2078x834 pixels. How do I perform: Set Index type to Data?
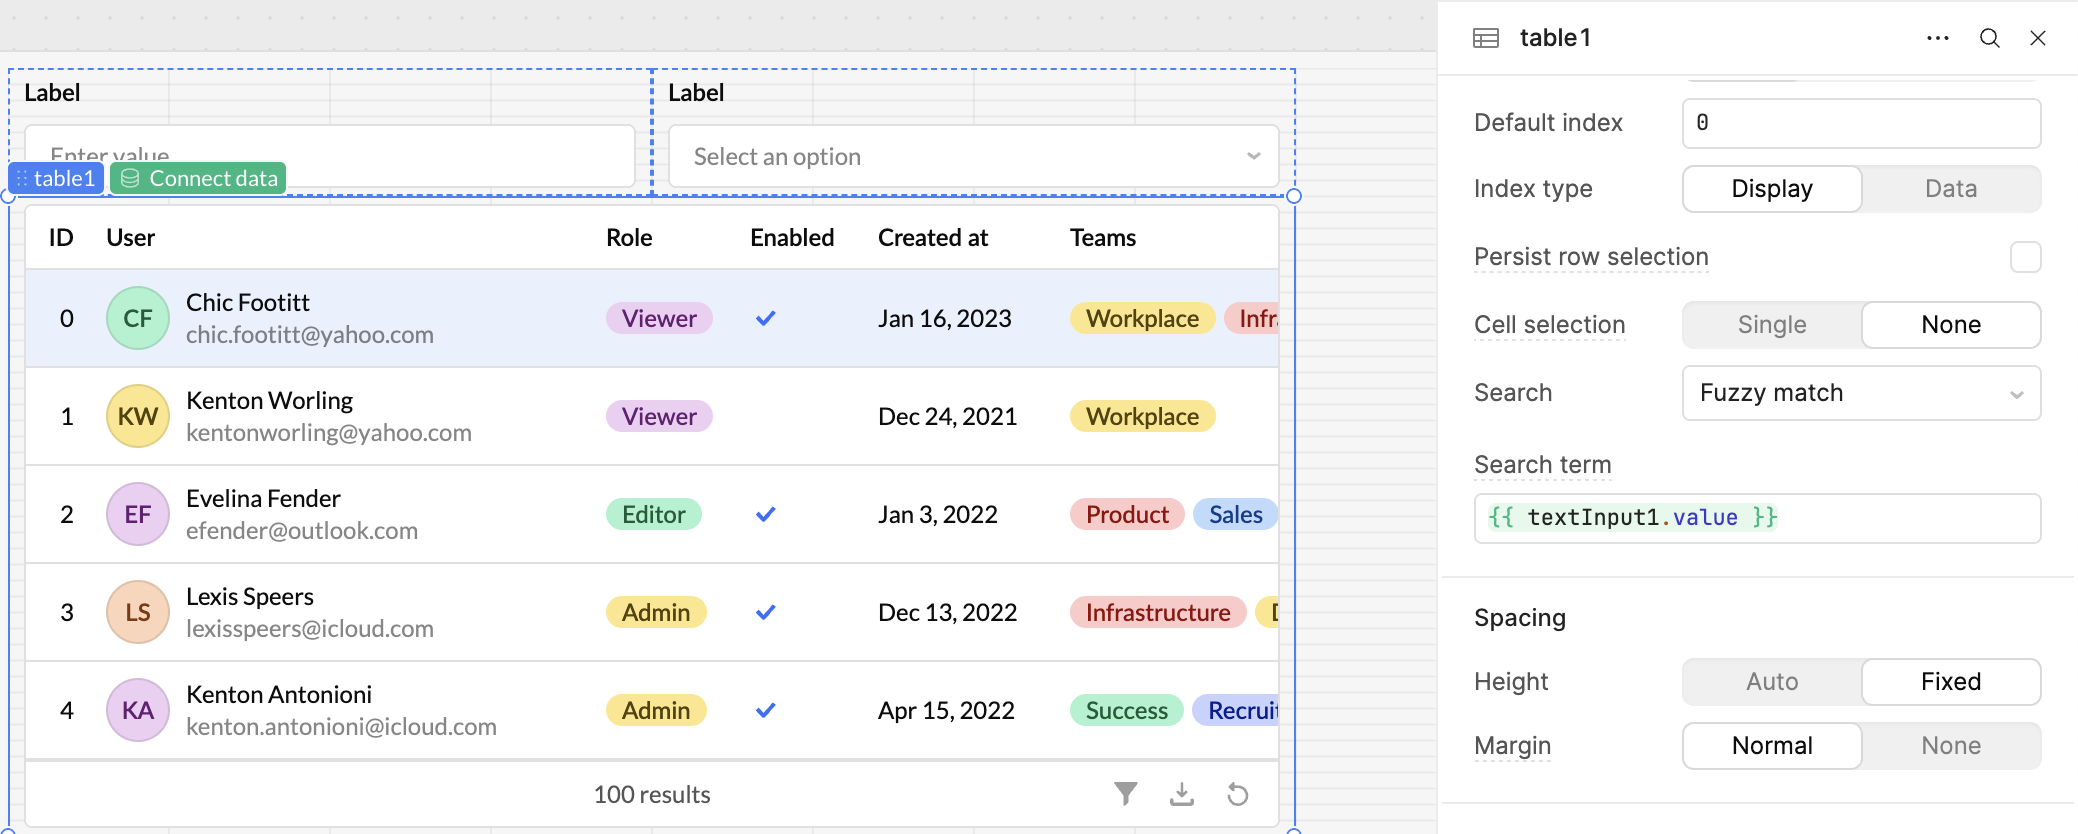(1950, 189)
